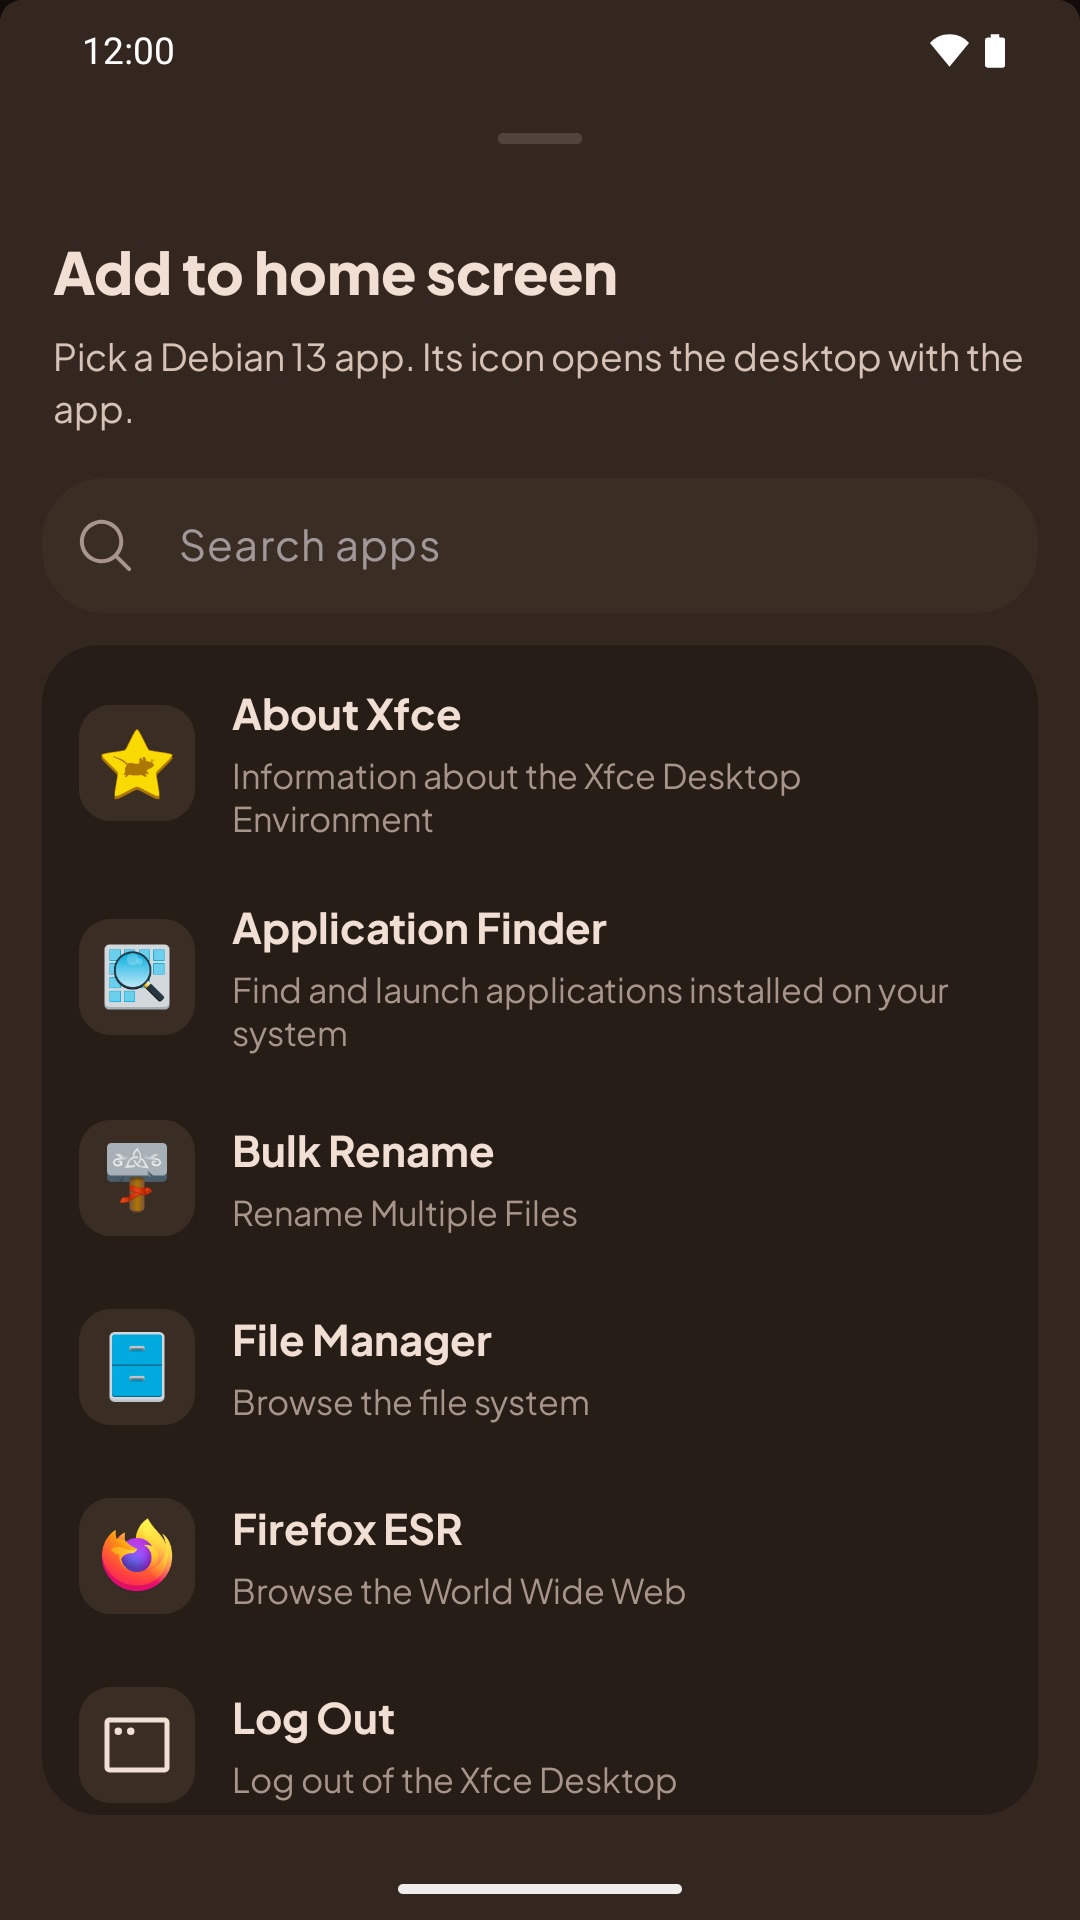Tap the Application Finder magnifier icon
The width and height of the screenshot is (1080, 1920).
(x=137, y=977)
